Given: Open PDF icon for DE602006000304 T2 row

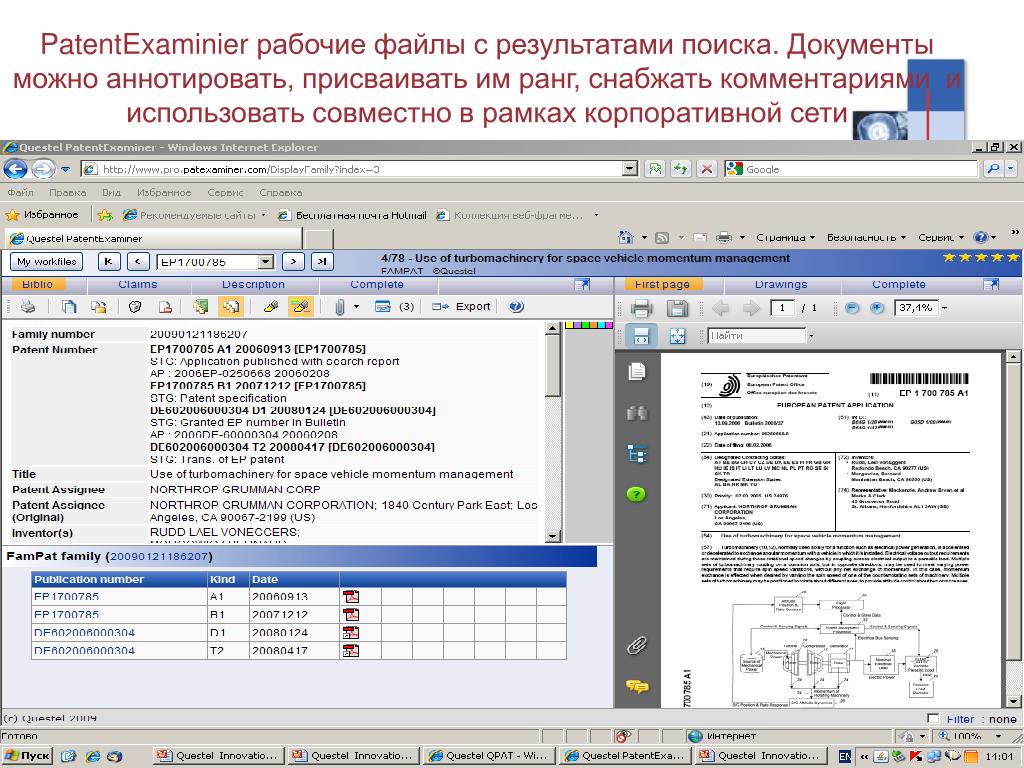Looking at the screenshot, I should [351, 650].
